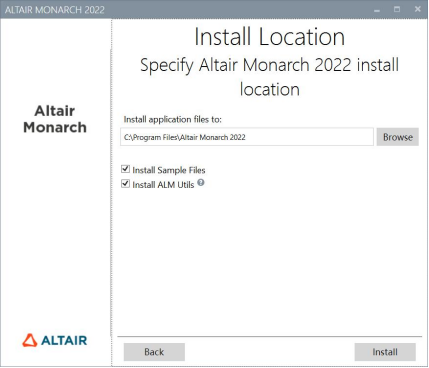Uncheck Install Sample Files checkbox

click(x=125, y=169)
